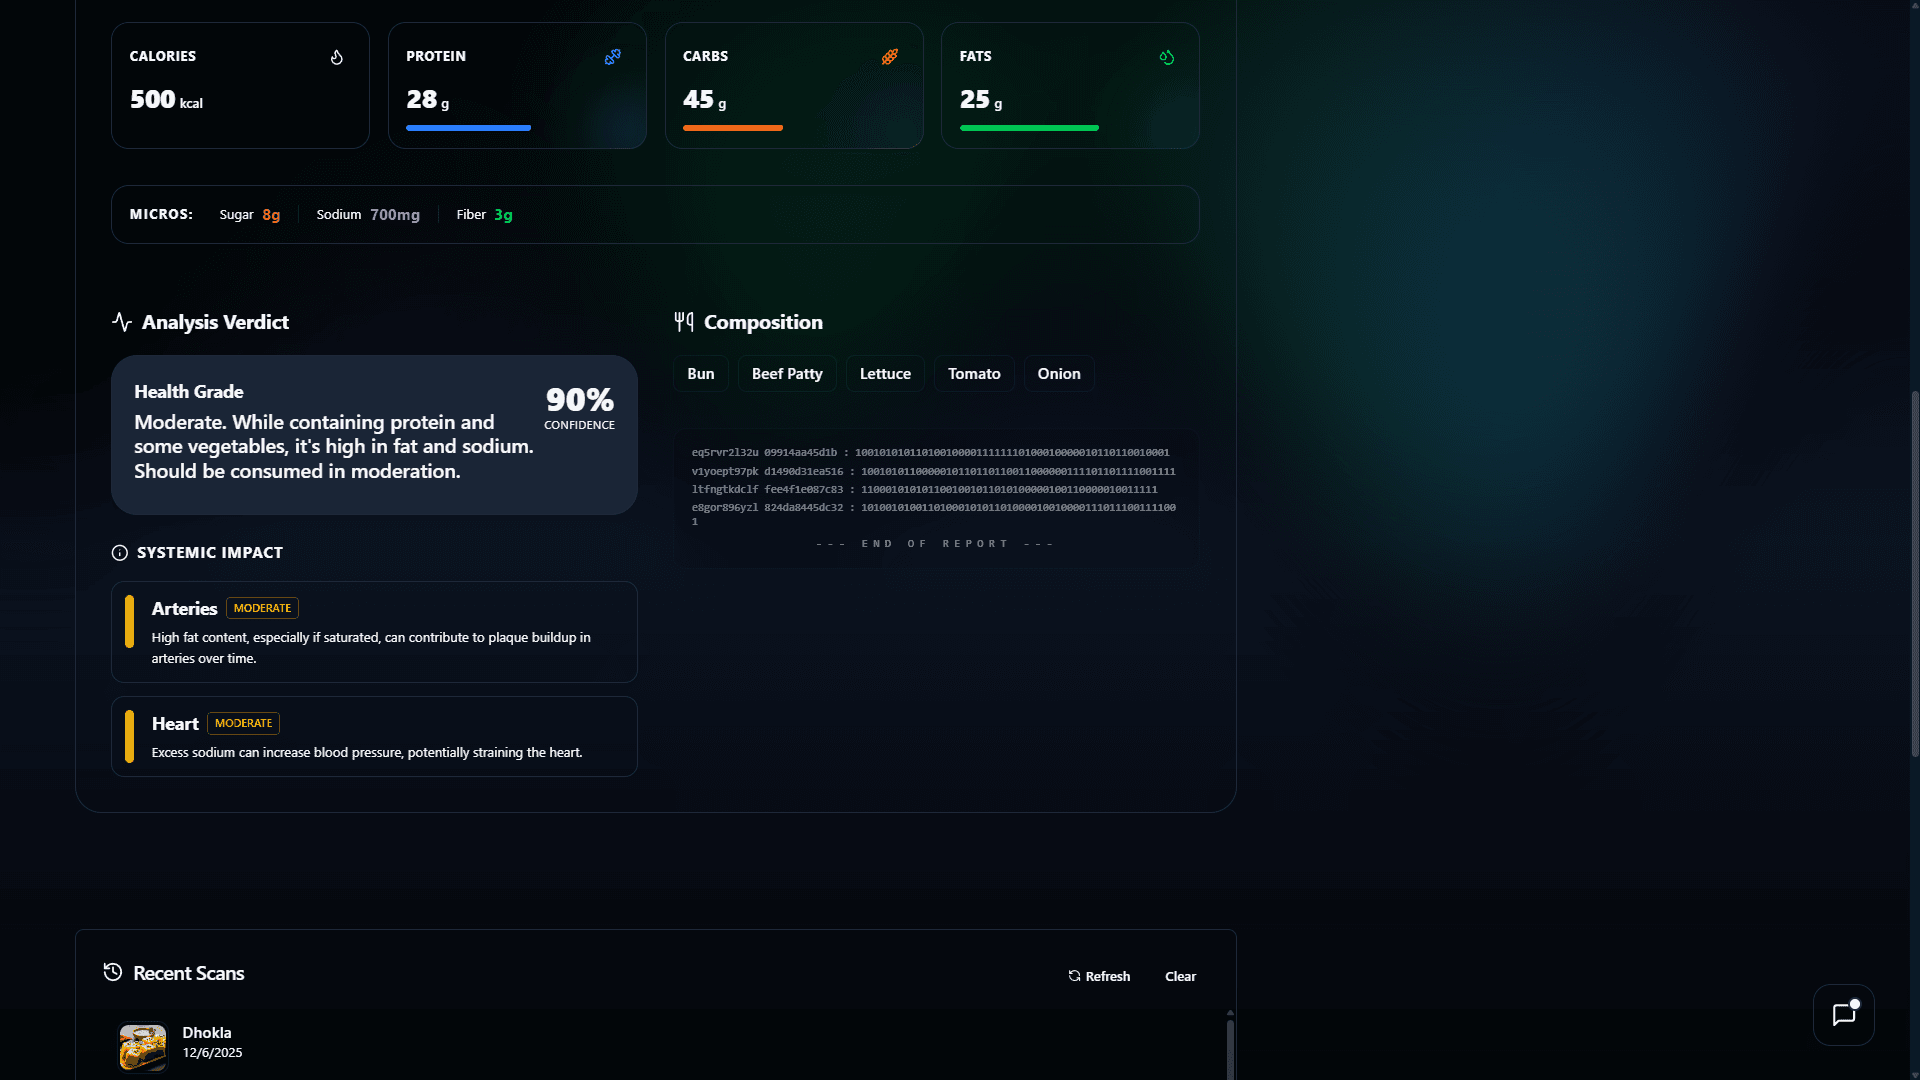Click the Recent Scans heading text

(189, 973)
